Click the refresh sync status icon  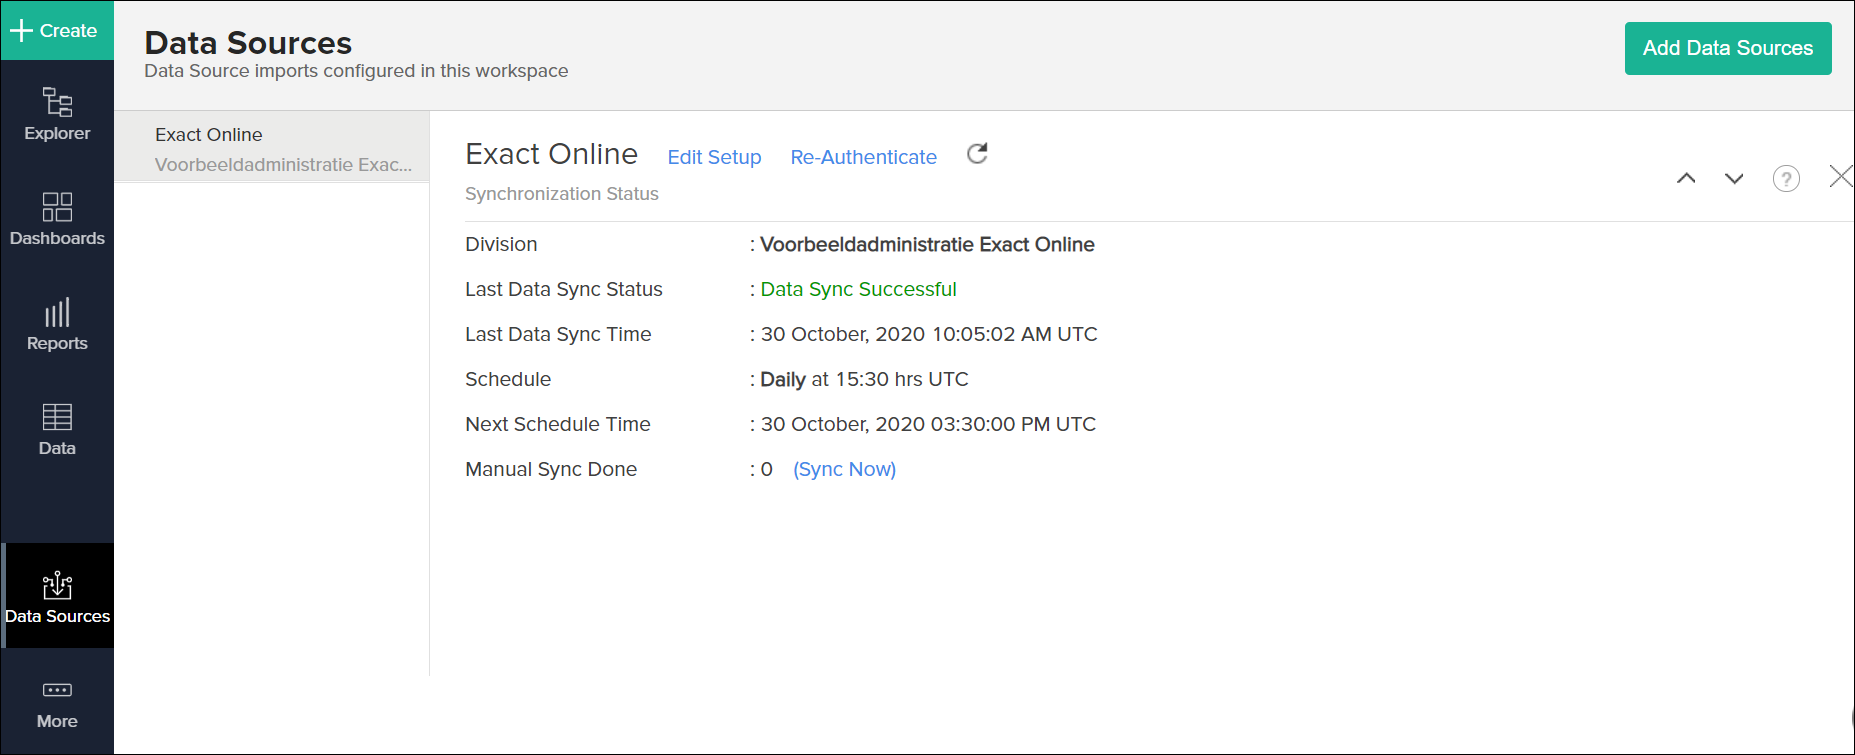coord(977,154)
